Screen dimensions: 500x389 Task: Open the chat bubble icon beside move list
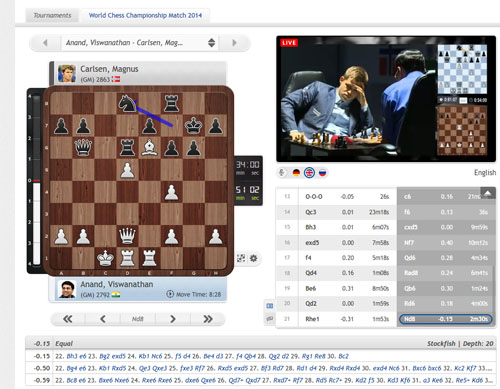[x=270, y=319]
